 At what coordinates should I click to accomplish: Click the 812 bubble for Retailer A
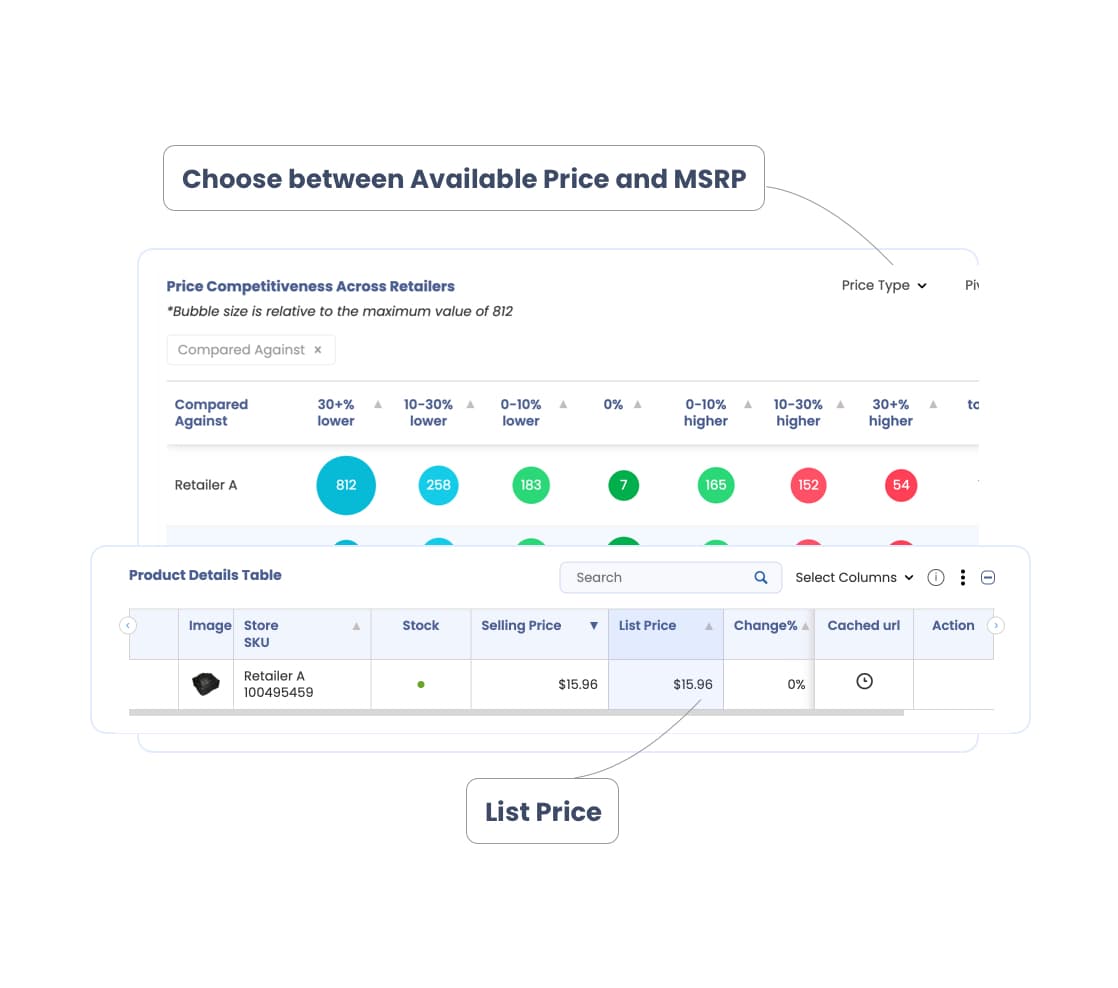point(346,485)
